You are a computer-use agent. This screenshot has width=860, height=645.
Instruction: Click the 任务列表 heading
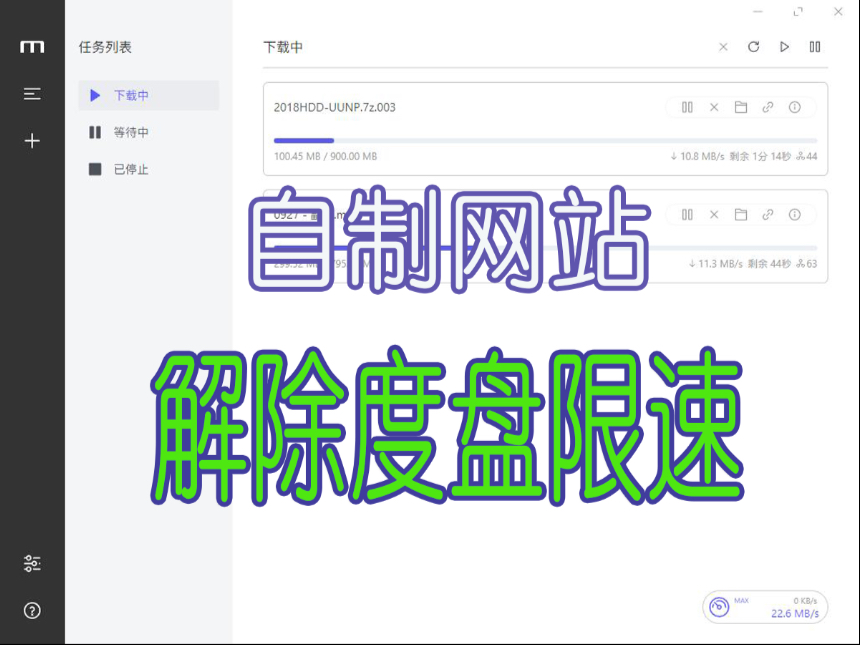[105, 47]
